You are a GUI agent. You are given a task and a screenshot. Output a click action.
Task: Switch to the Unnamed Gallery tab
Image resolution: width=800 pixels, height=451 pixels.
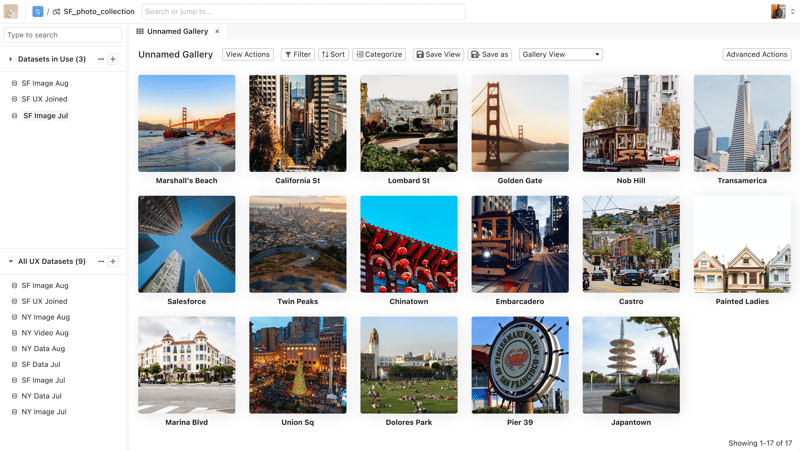pyautogui.click(x=177, y=32)
